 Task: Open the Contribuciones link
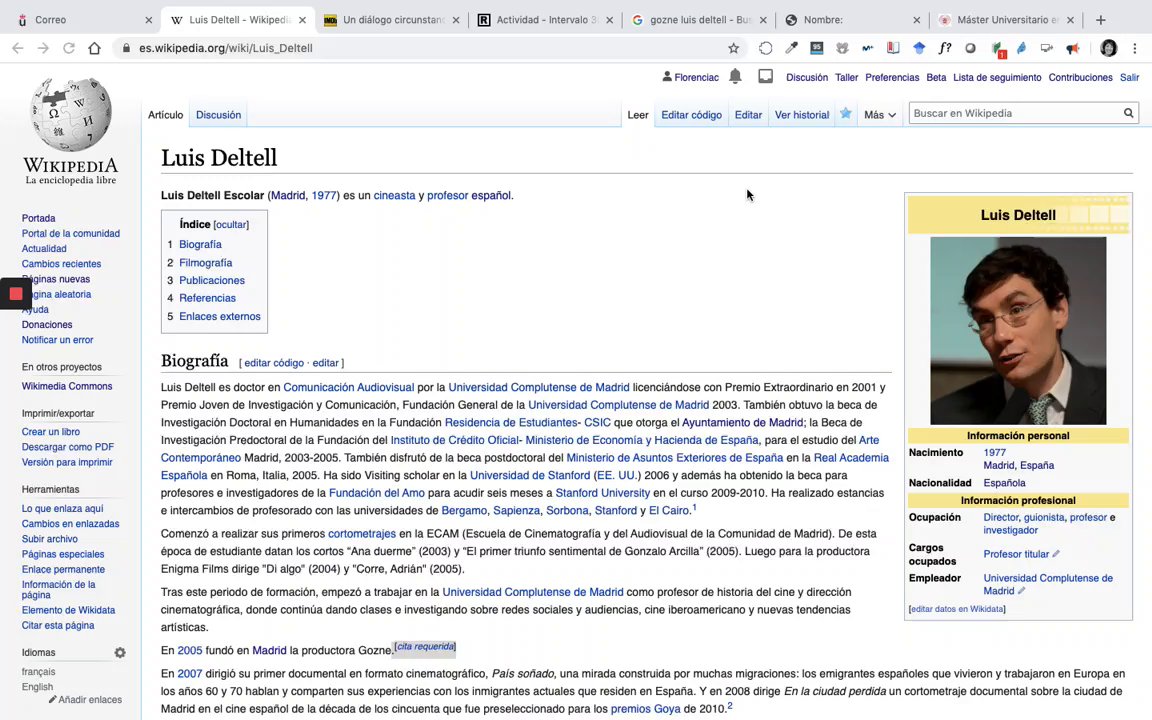(x=1080, y=77)
